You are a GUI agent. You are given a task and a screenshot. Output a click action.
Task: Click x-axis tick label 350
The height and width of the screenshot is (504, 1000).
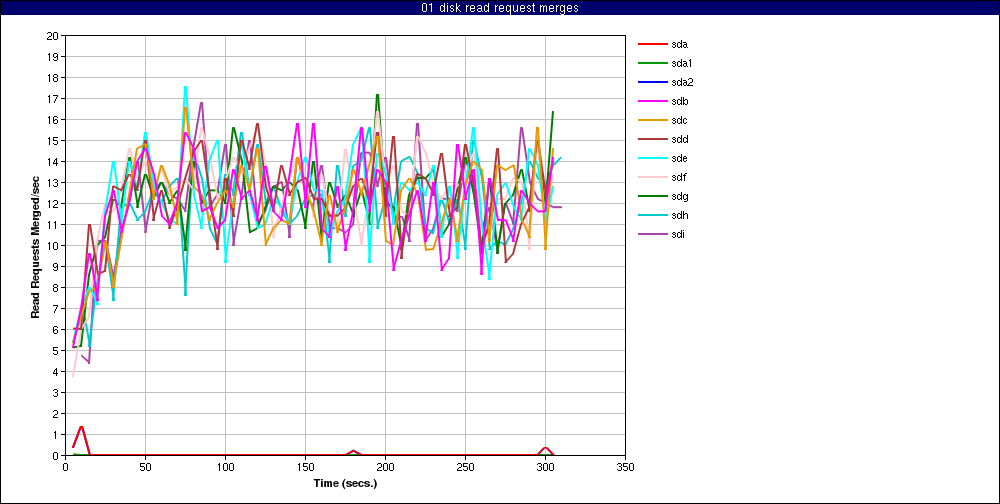pos(626,467)
